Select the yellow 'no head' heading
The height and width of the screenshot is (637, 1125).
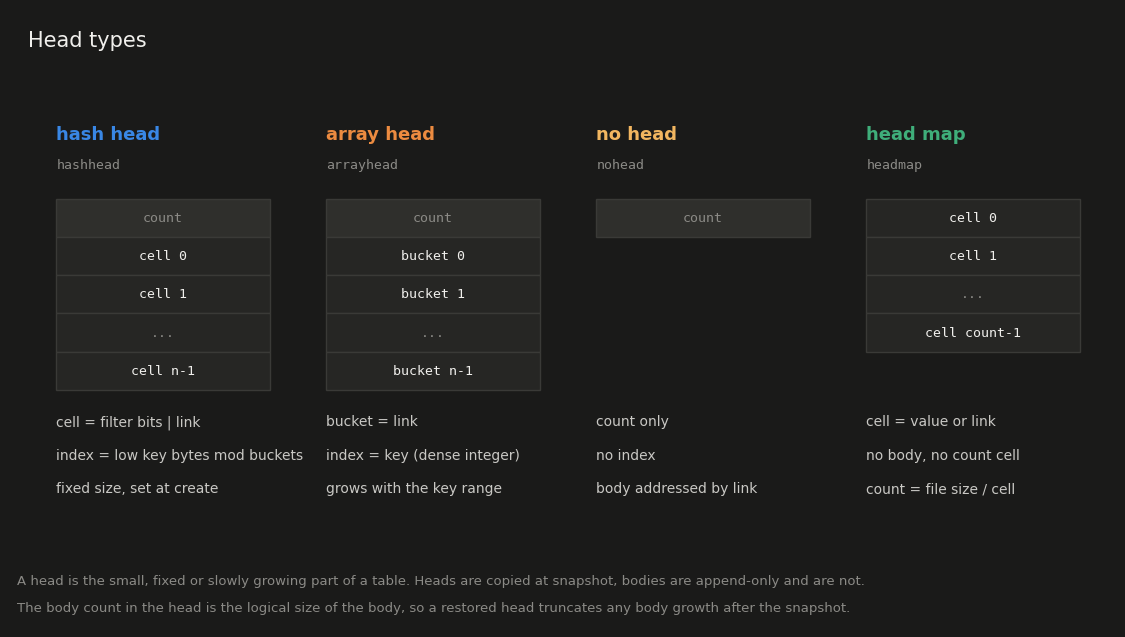(636, 134)
